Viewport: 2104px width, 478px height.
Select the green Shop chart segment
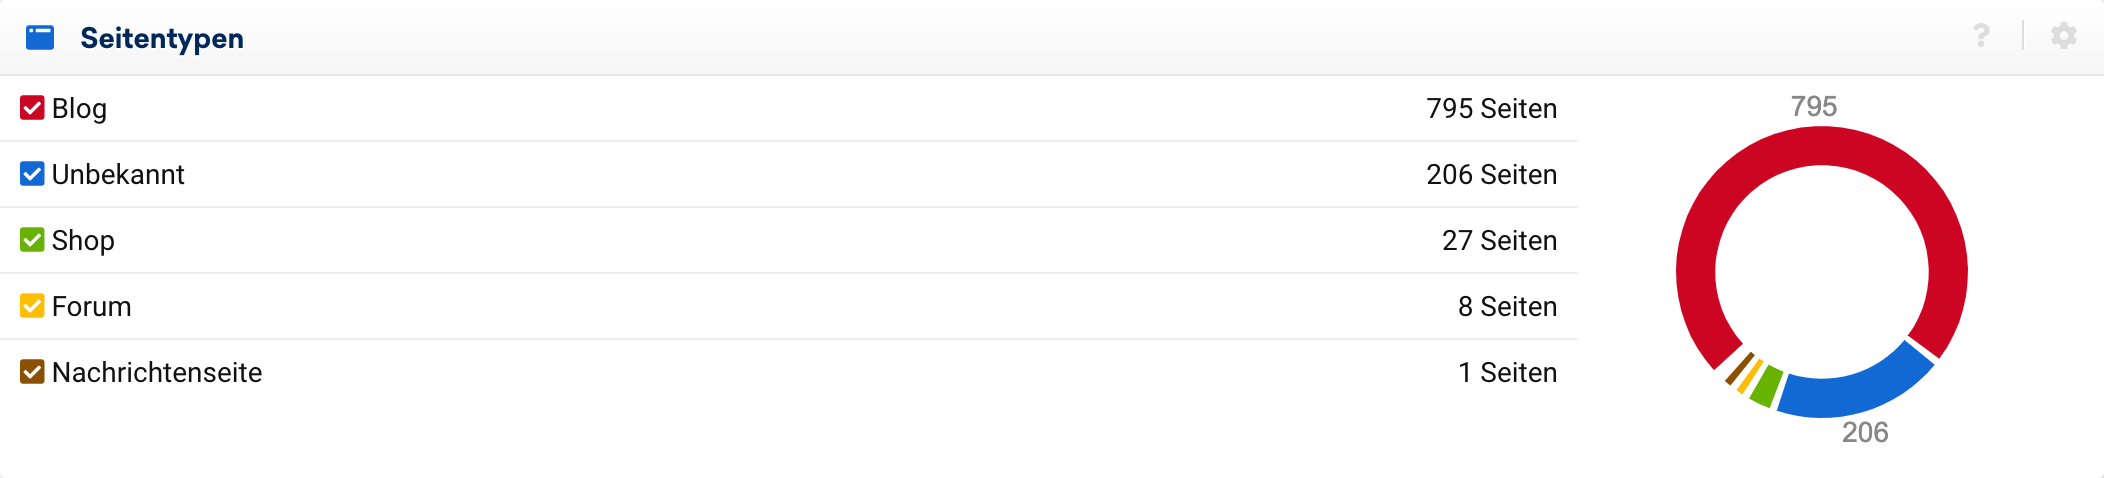pyautogui.click(x=1767, y=385)
